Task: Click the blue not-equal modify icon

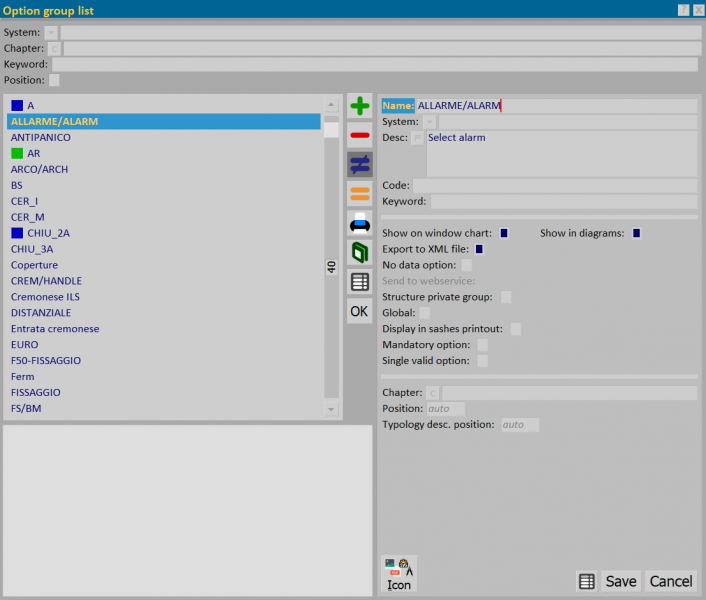Action: point(359,164)
